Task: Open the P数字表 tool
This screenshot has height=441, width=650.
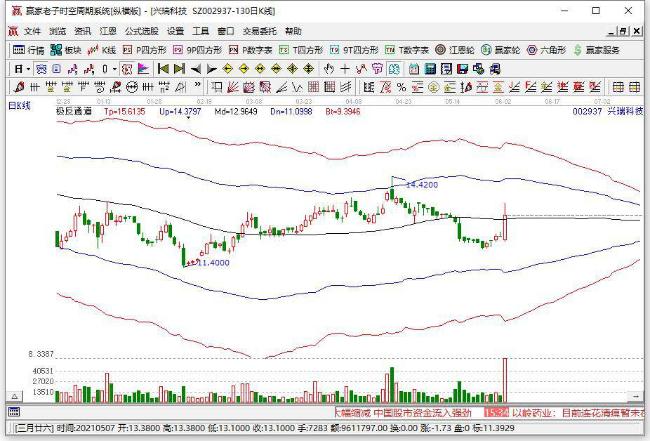Action: [x=250, y=50]
